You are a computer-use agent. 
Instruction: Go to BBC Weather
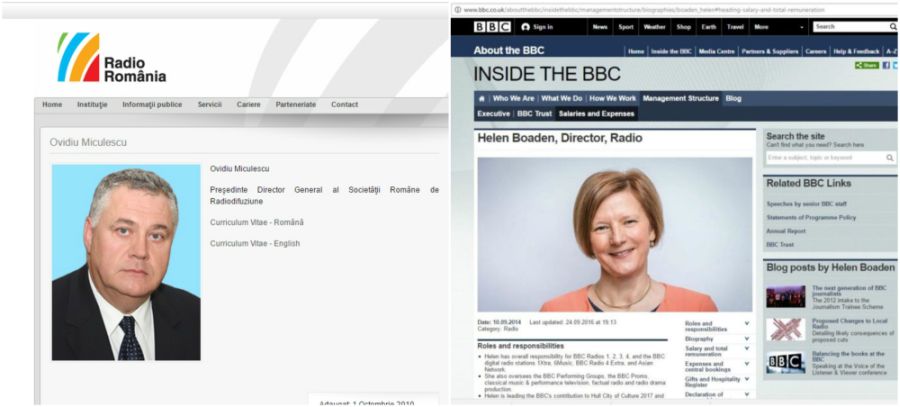[x=654, y=27]
